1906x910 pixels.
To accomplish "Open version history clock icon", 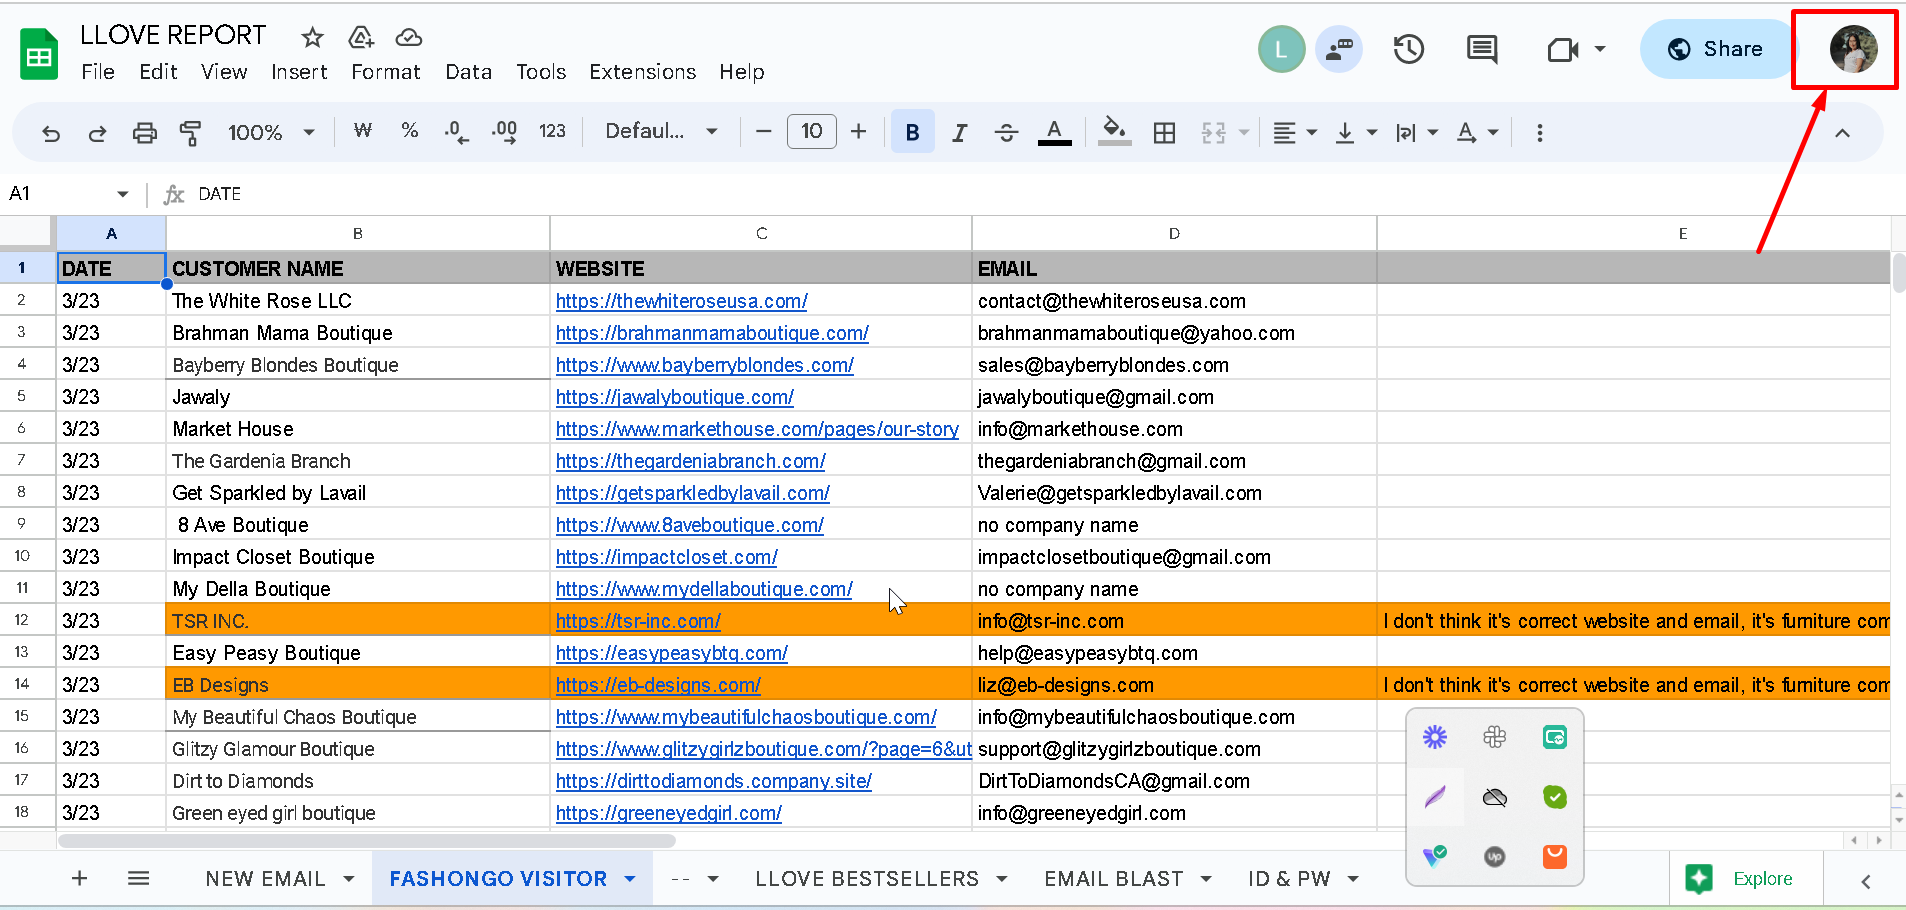I will pyautogui.click(x=1409, y=49).
